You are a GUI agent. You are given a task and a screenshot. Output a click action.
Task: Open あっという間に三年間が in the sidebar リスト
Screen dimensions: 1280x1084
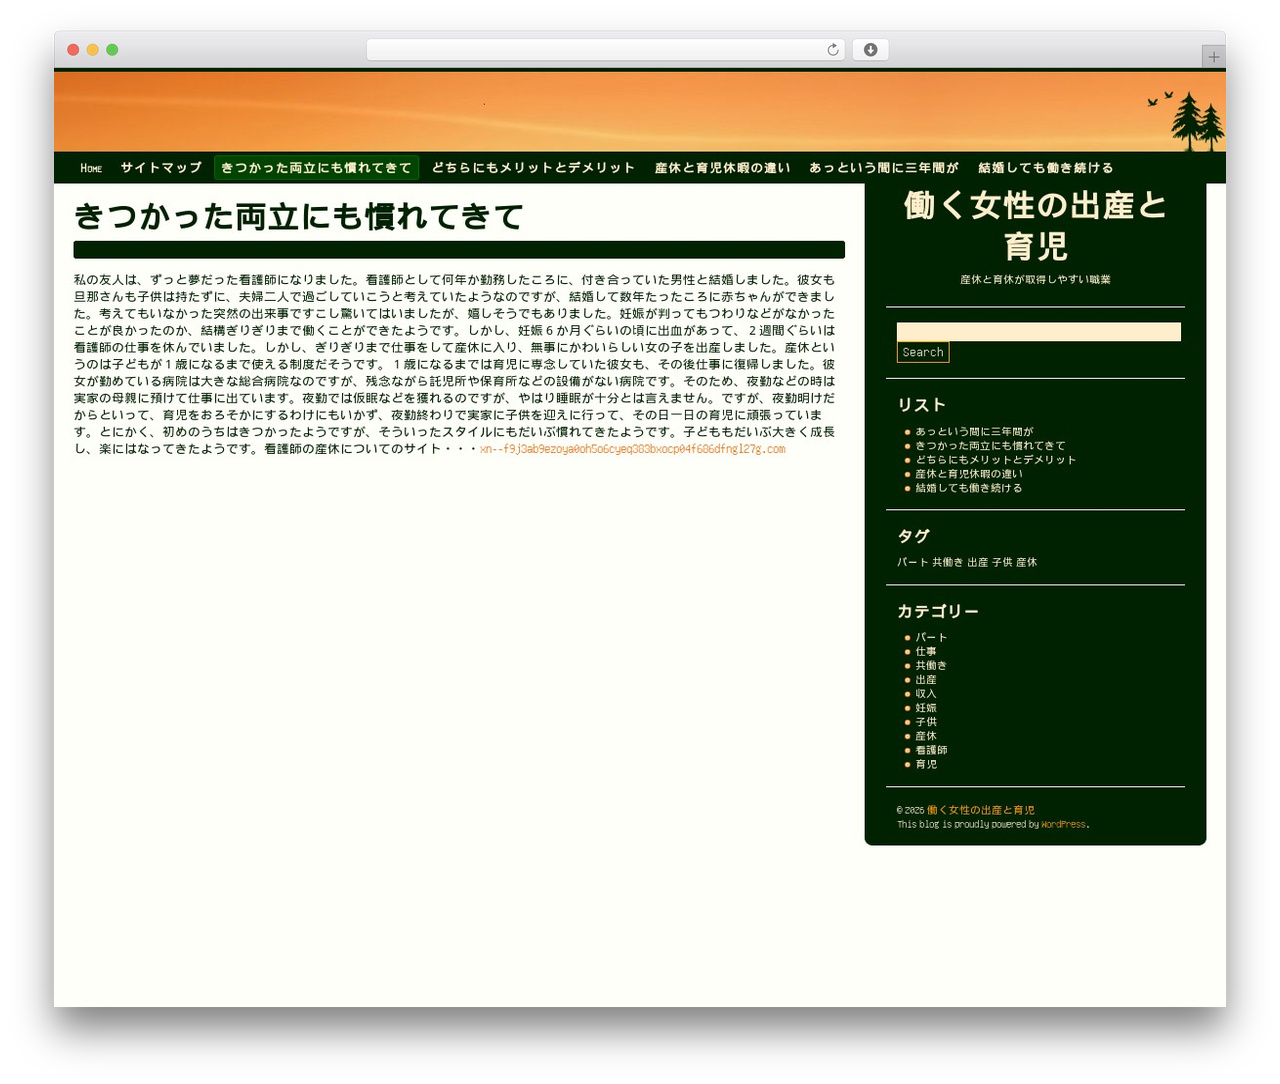[974, 432]
